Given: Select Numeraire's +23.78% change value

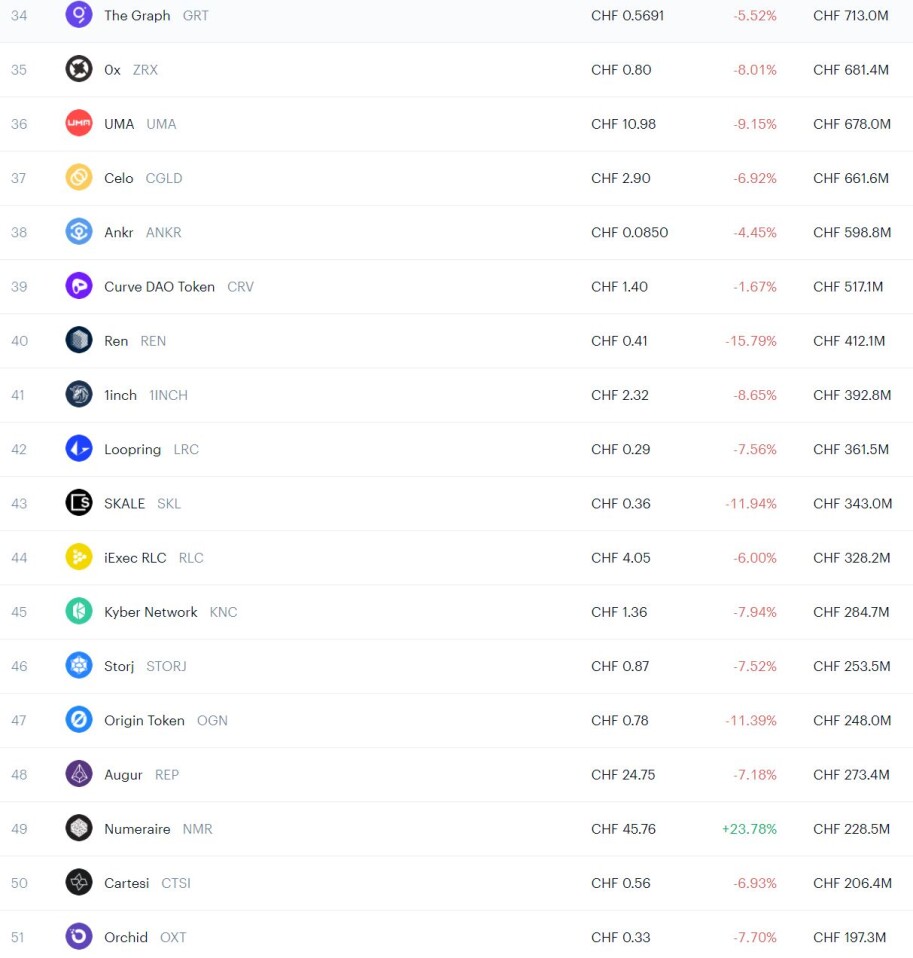Looking at the screenshot, I should [749, 829].
